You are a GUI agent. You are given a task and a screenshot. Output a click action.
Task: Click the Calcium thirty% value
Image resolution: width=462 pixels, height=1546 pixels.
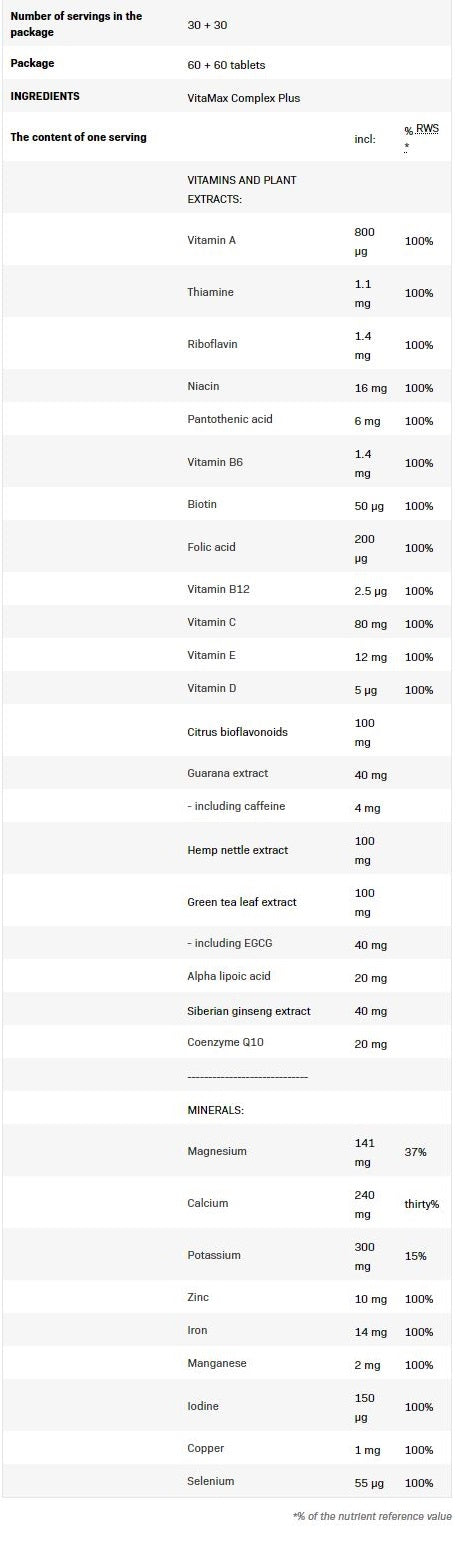pos(422,1204)
